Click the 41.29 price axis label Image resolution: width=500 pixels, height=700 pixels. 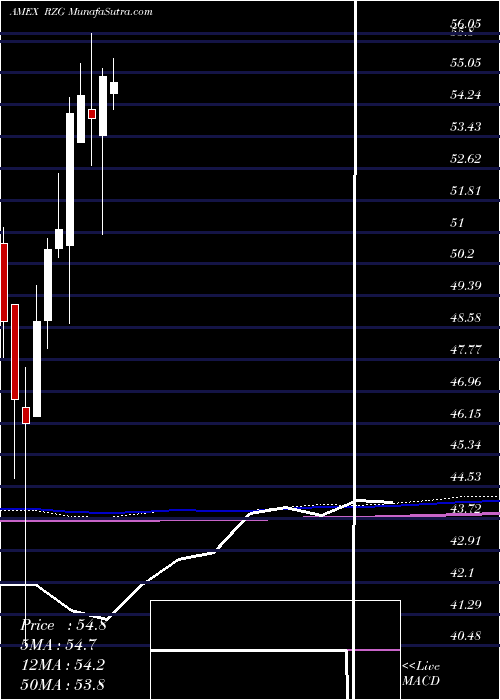(465, 605)
